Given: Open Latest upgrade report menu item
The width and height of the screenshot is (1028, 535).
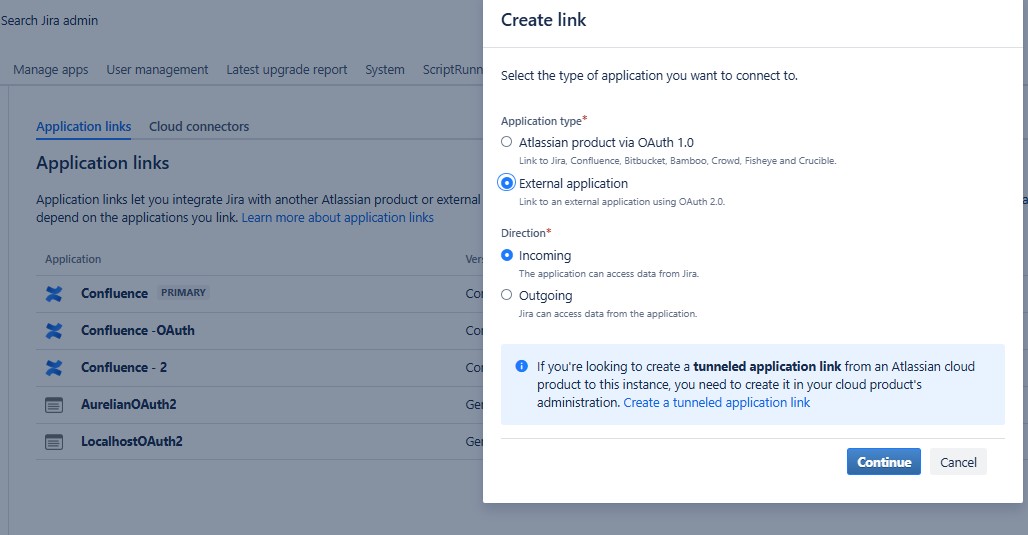Looking at the screenshot, I should pyautogui.click(x=287, y=69).
